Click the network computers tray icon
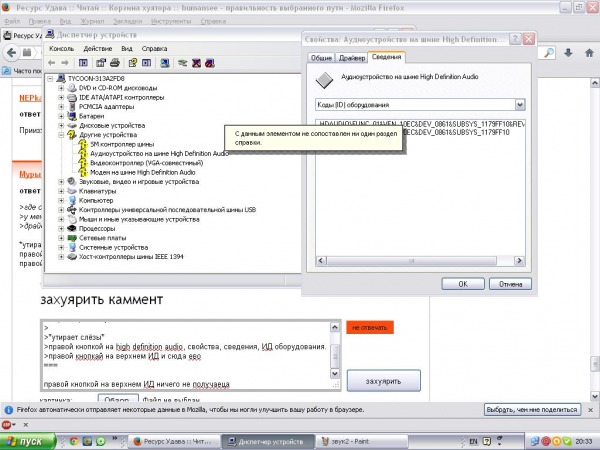The image size is (600, 450). [535, 442]
